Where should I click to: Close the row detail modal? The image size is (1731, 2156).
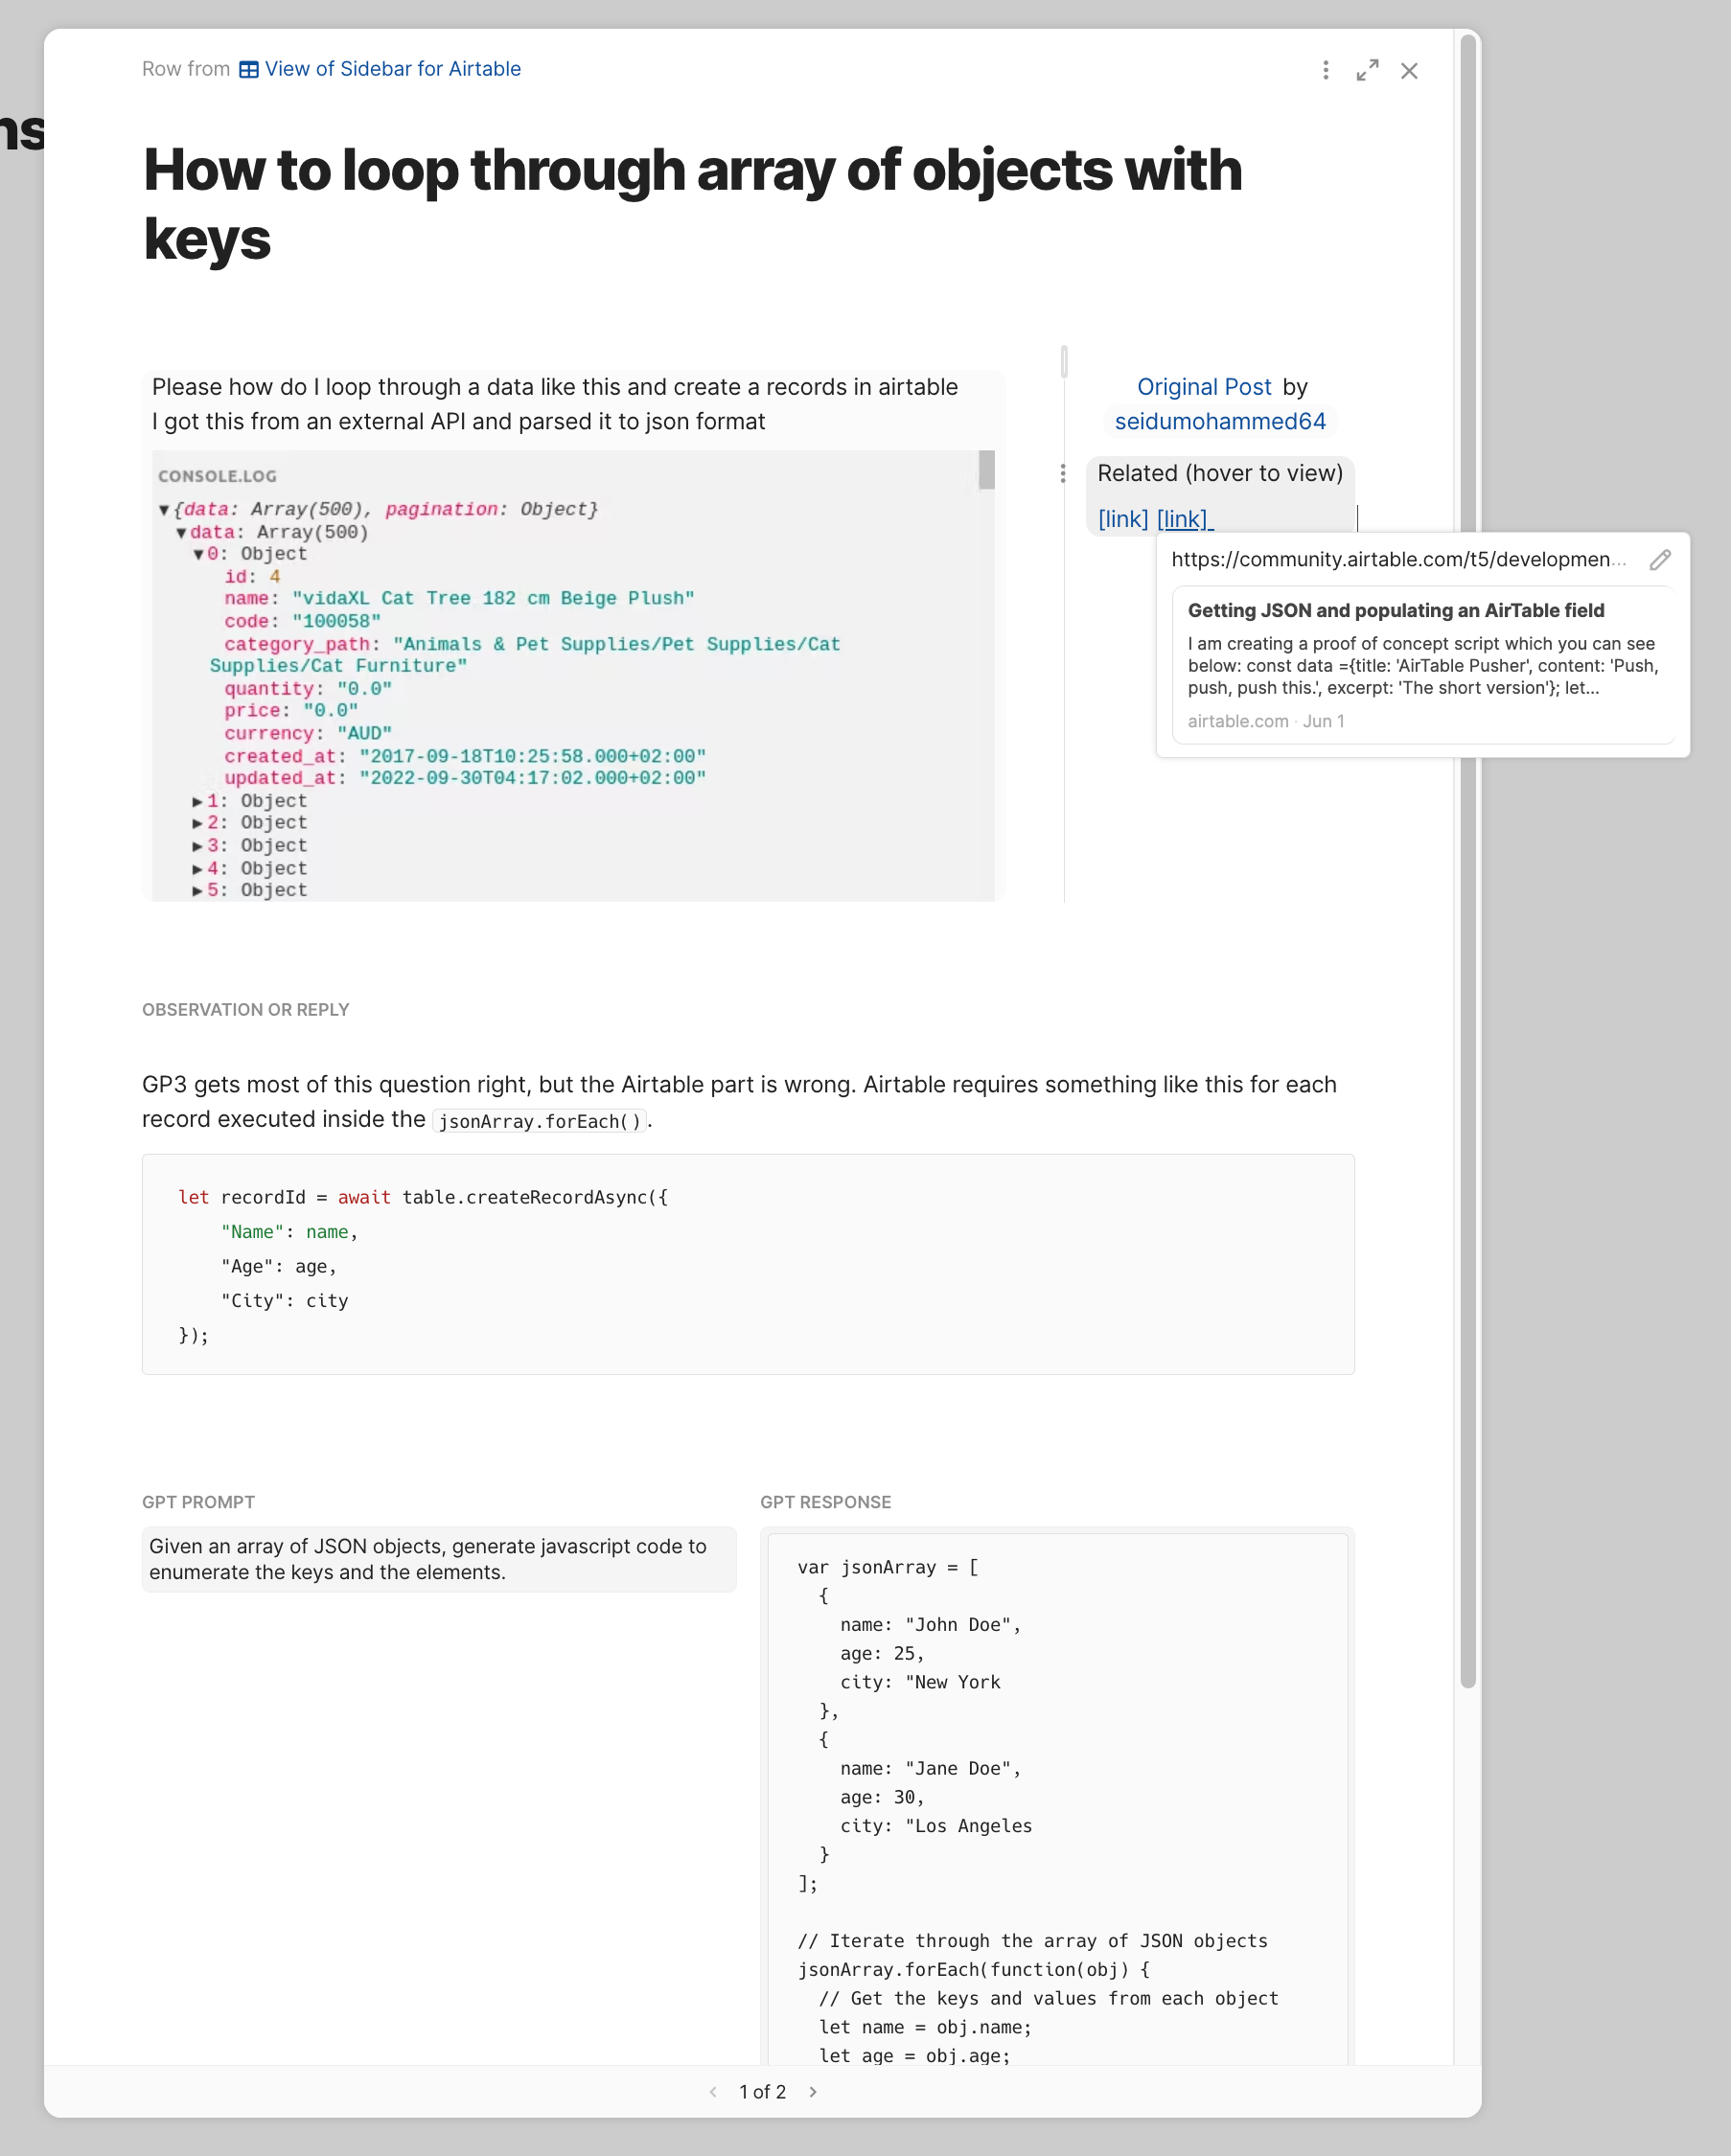1409,70
